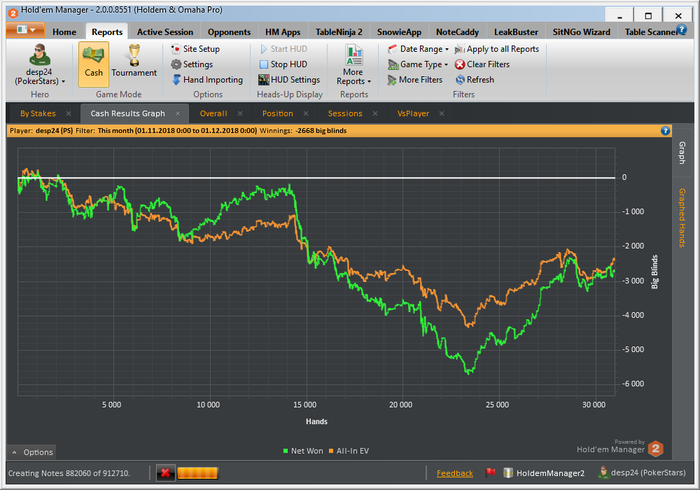Switch to the Overall report tab
Image resolution: width=700 pixels, height=490 pixels.
(213, 114)
